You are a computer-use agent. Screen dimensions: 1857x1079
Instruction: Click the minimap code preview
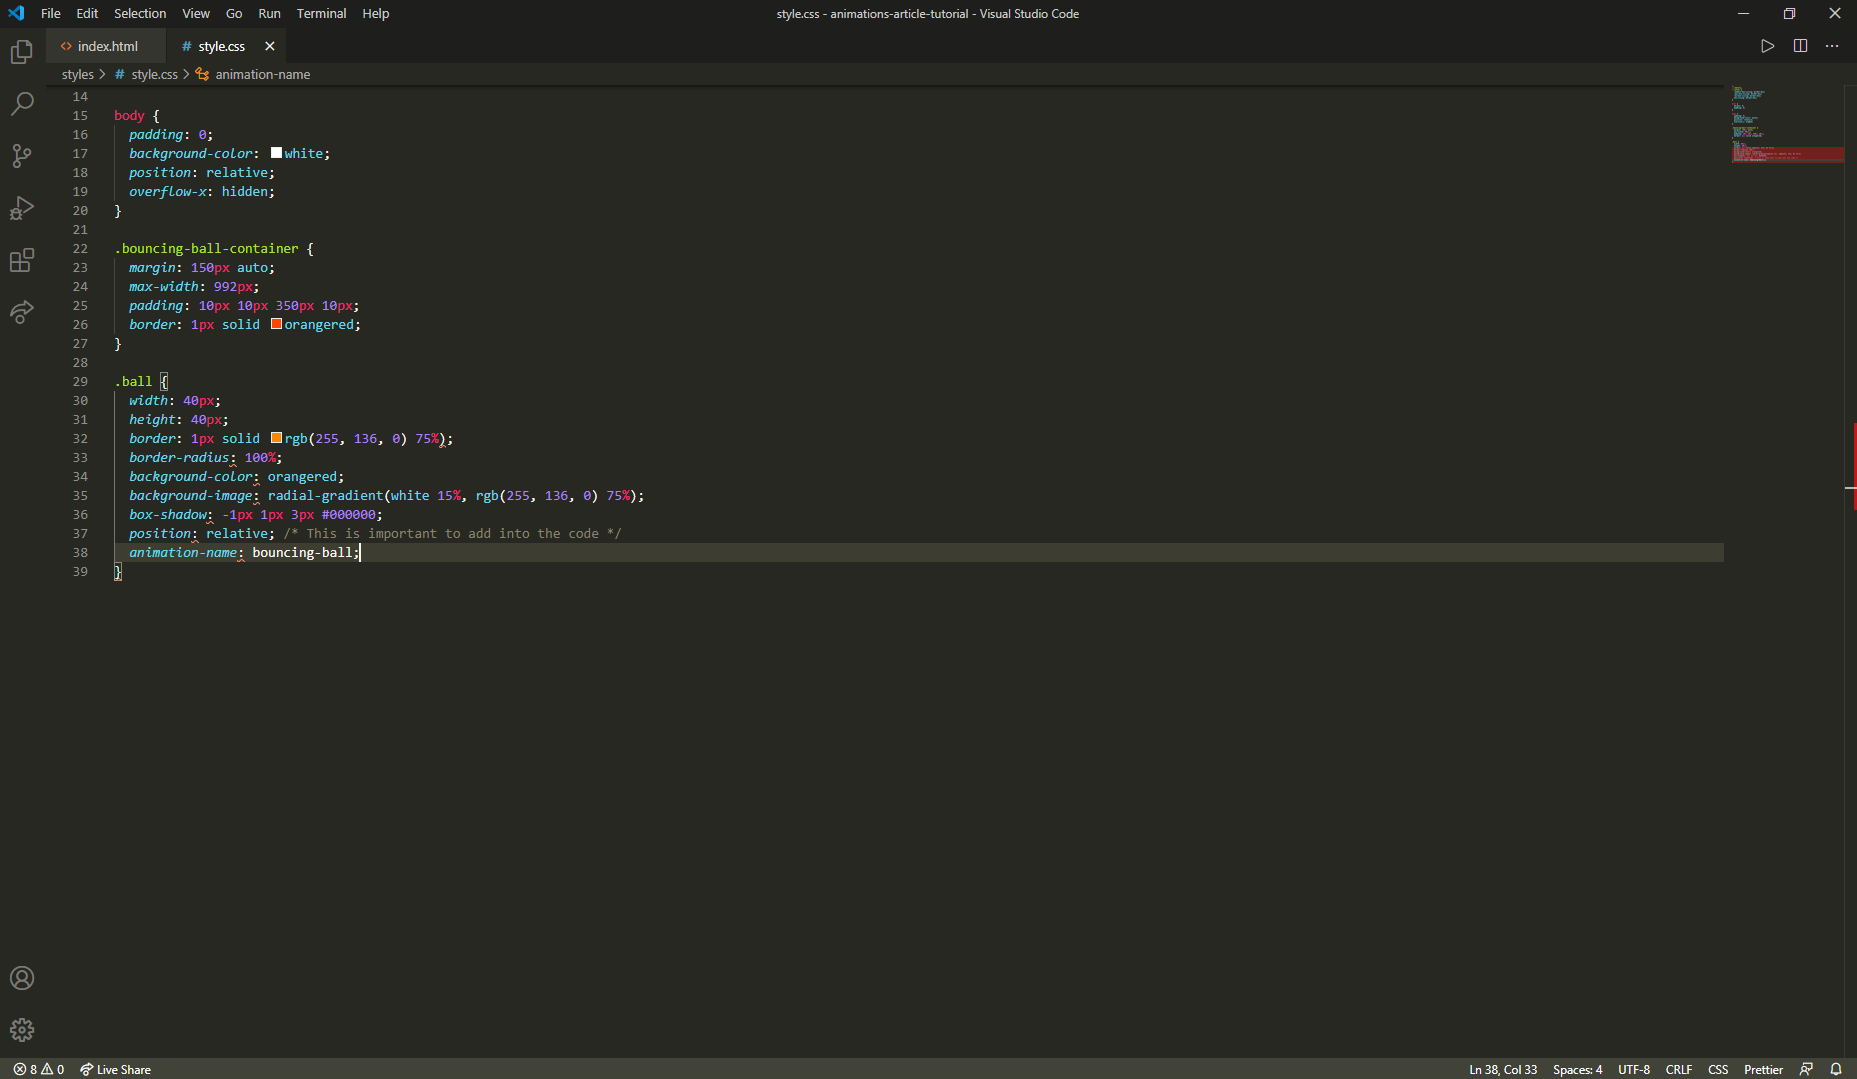point(1787,125)
